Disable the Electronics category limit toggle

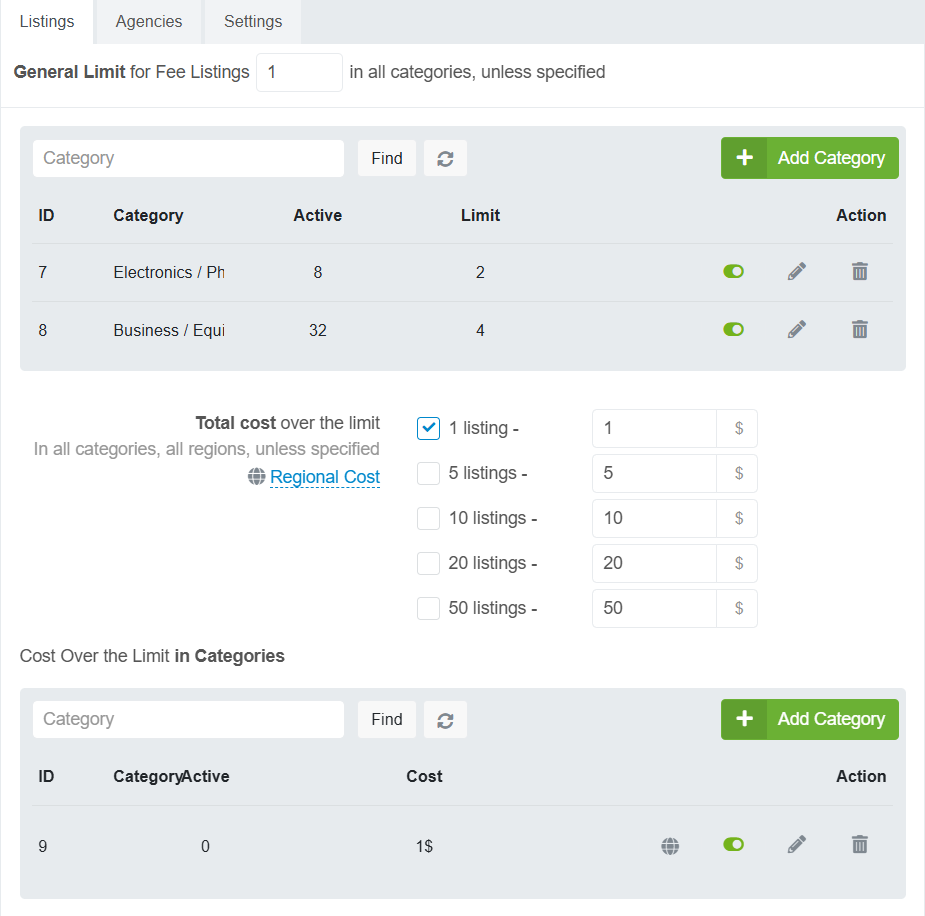[733, 271]
